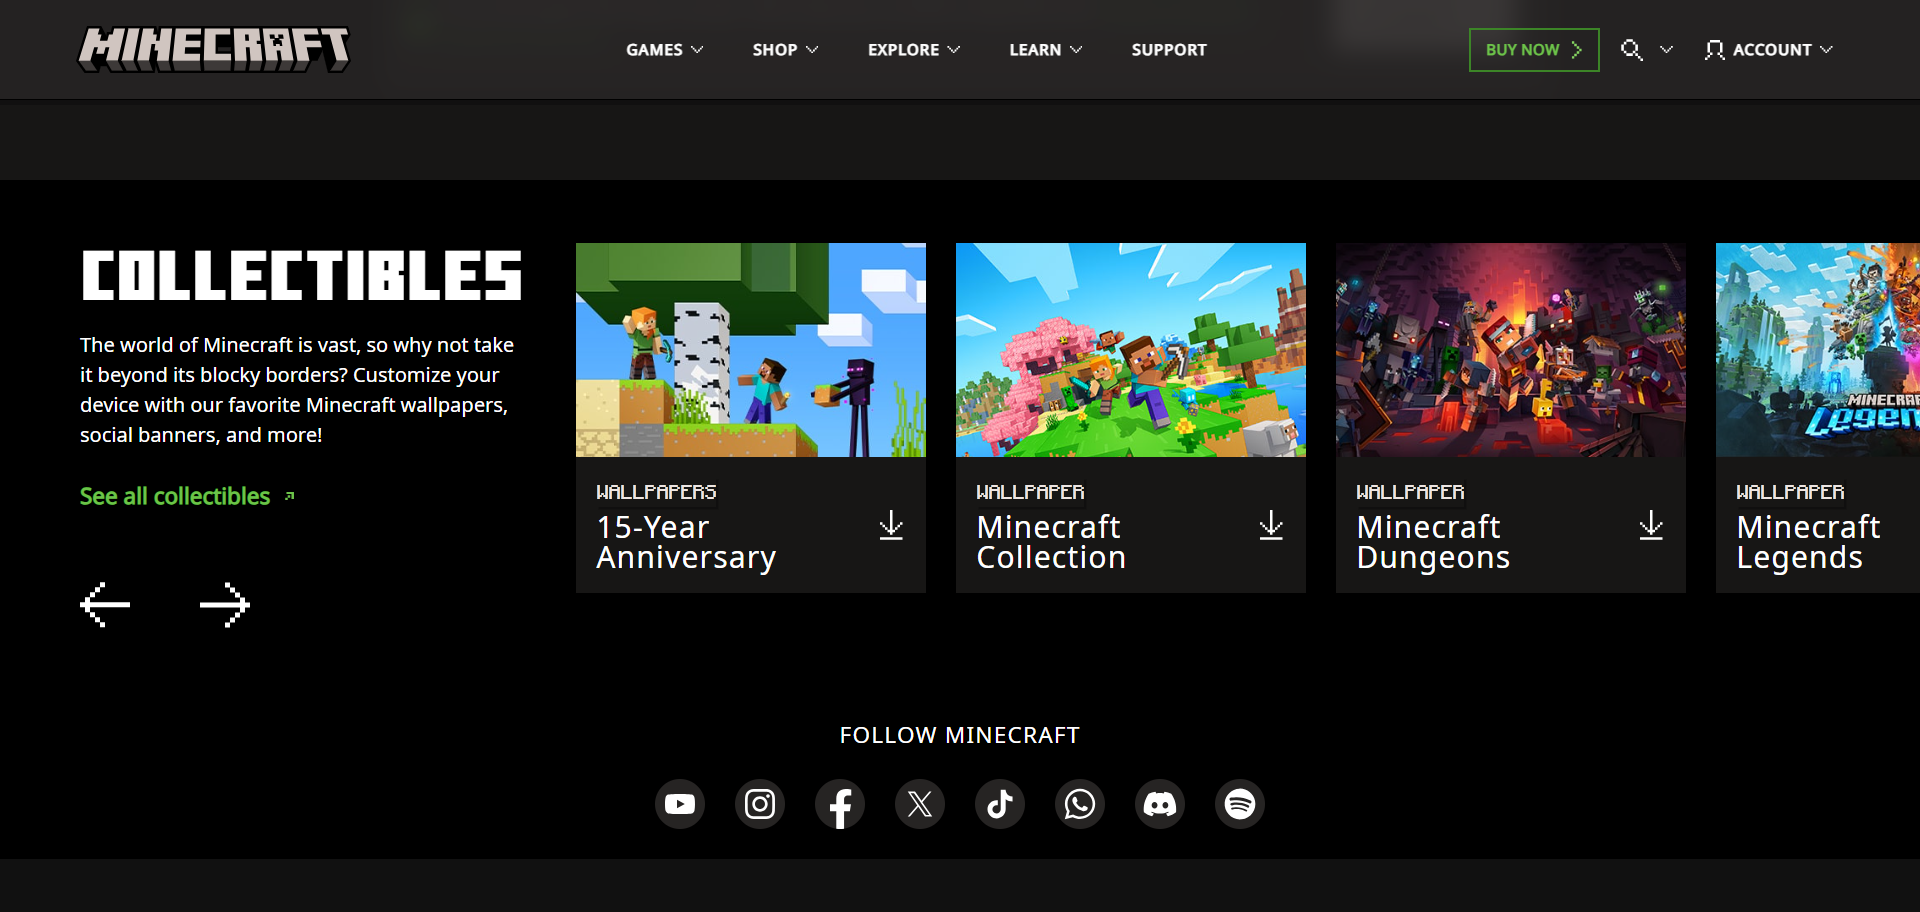Open the Account dropdown
Viewport: 1920px width, 912px height.
tap(1769, 50)
